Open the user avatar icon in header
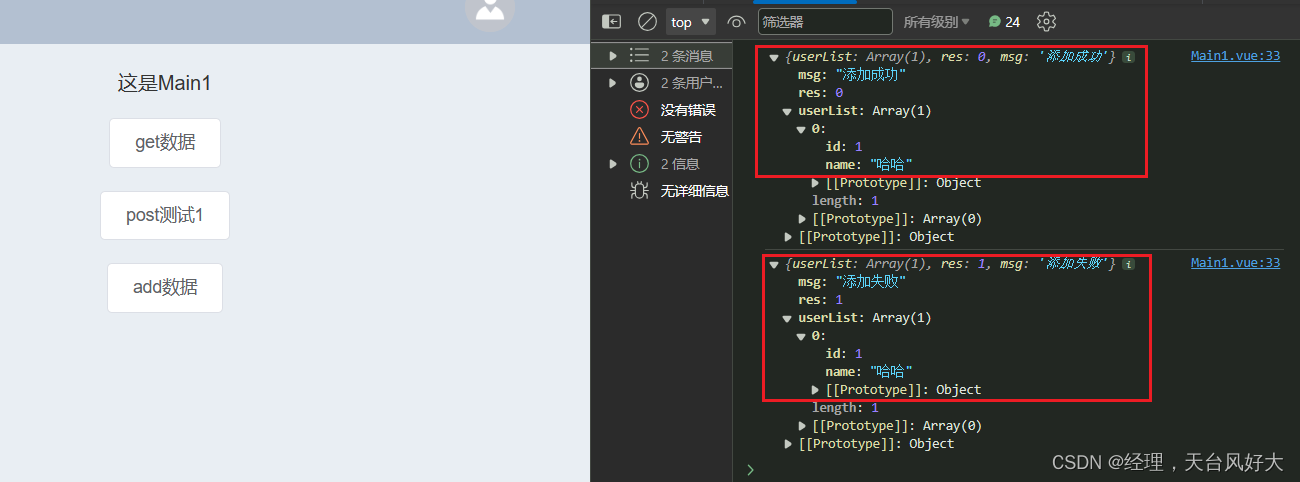 (490, 10)
